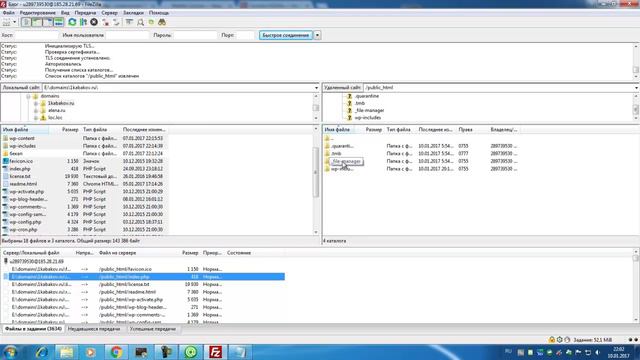640x360 pixels.
Task: Open Google Chrome from the taskbar
Action: click(116, 352)
